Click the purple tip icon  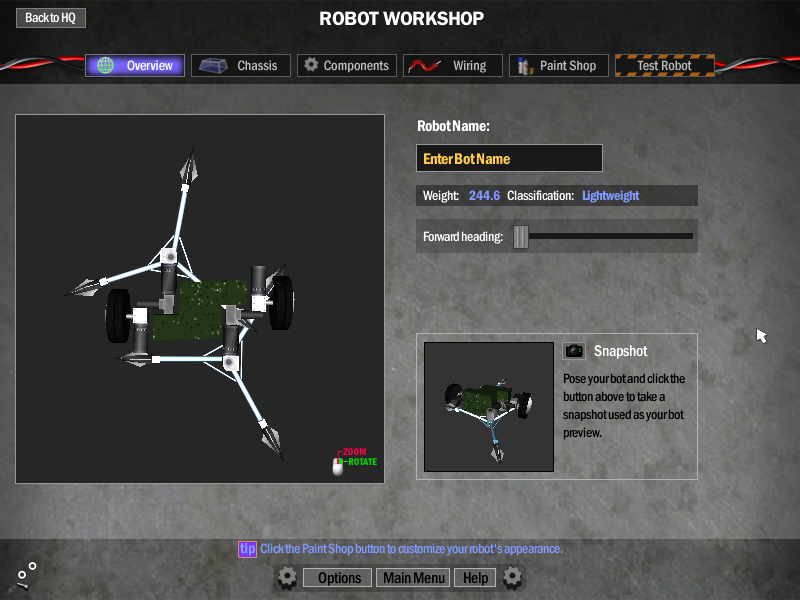point(247,549)
